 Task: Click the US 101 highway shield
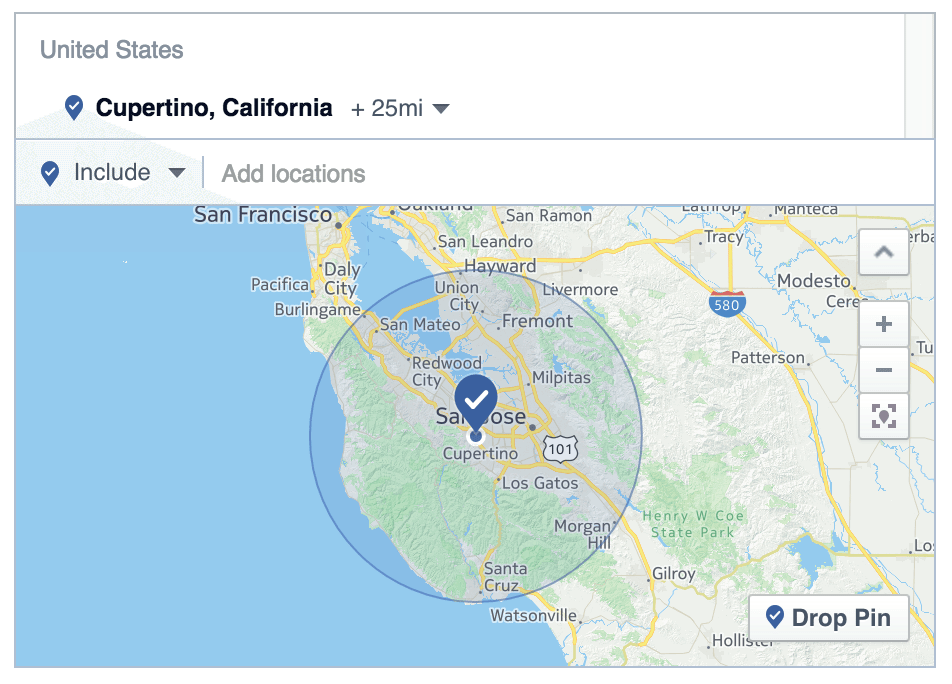pyautogui.click(x=560, y=449)
